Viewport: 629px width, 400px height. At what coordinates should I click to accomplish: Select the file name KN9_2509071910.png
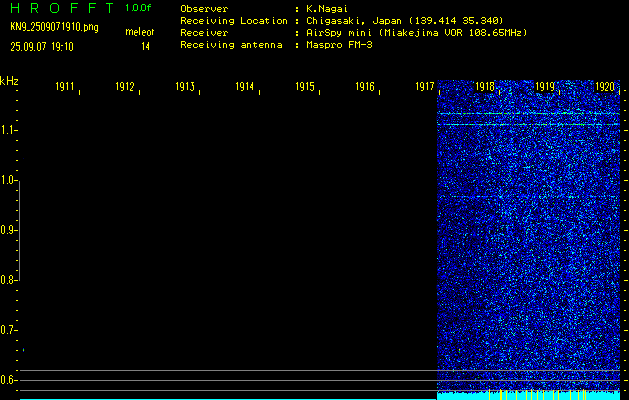click(54, 27)
